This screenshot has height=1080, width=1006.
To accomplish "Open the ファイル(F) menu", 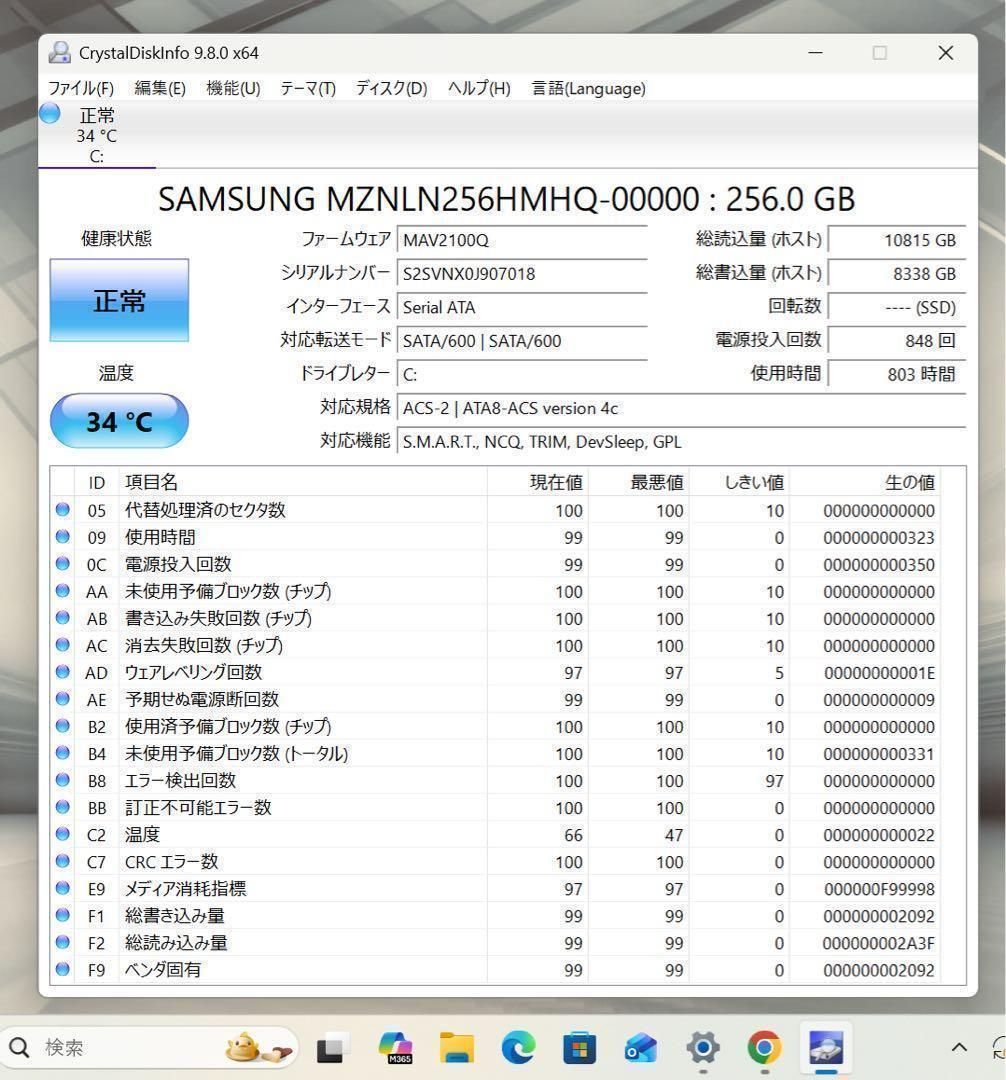I will pos(81,88).
